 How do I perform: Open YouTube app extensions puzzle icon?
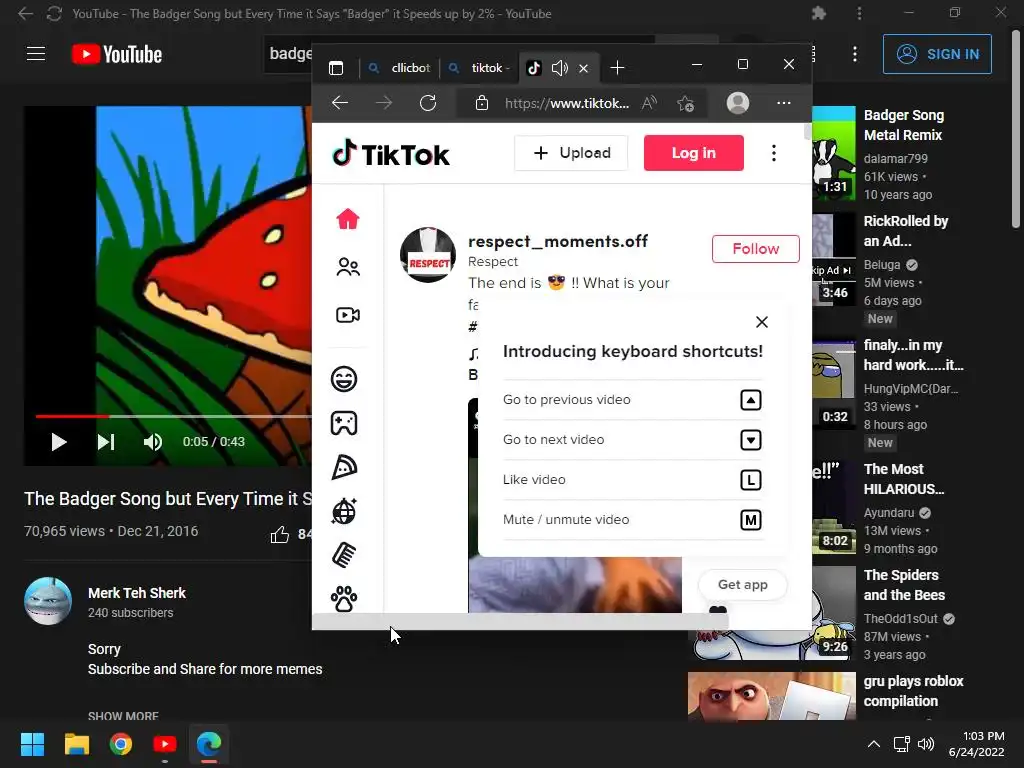(818, 13)
